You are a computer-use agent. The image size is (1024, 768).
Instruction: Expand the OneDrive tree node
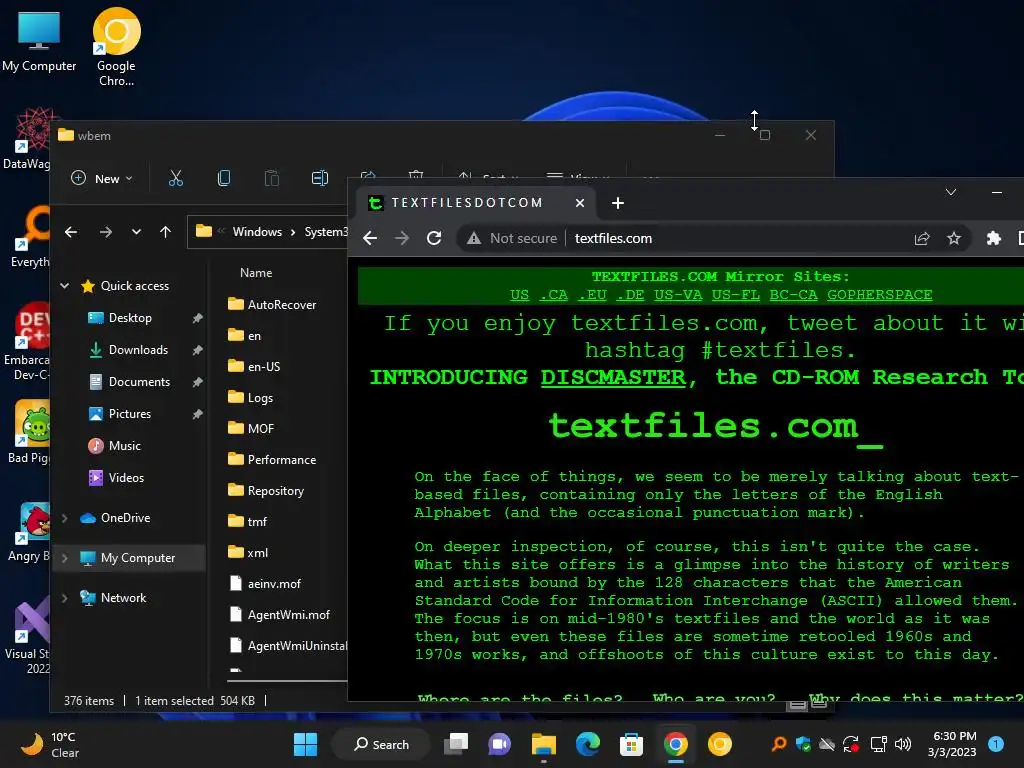(x=65, y=518)
